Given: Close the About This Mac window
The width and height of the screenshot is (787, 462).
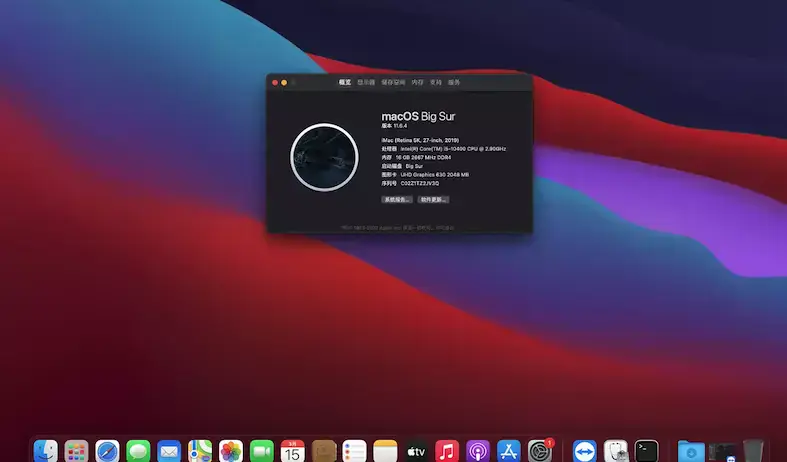Looking at the screenshot, I should (275, 82).
